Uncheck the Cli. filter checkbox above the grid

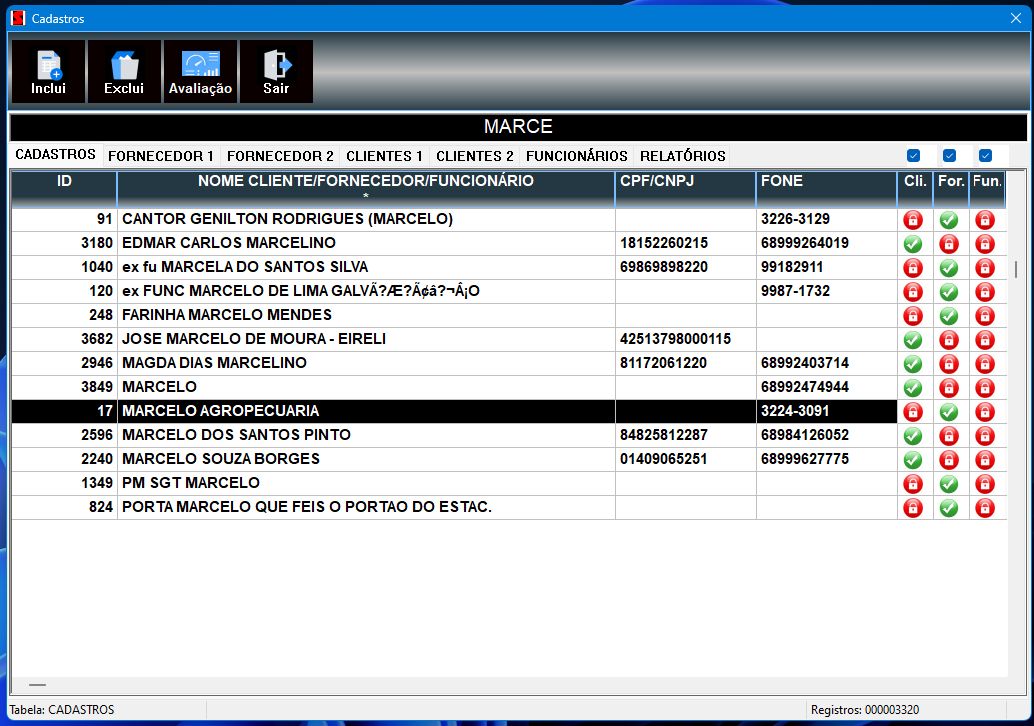pyautogui.click(x=913, y=156)
